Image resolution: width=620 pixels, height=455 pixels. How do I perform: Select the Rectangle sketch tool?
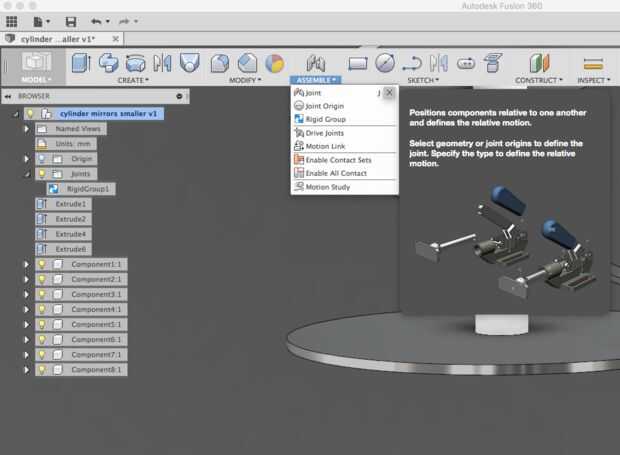tap(358, 64)
